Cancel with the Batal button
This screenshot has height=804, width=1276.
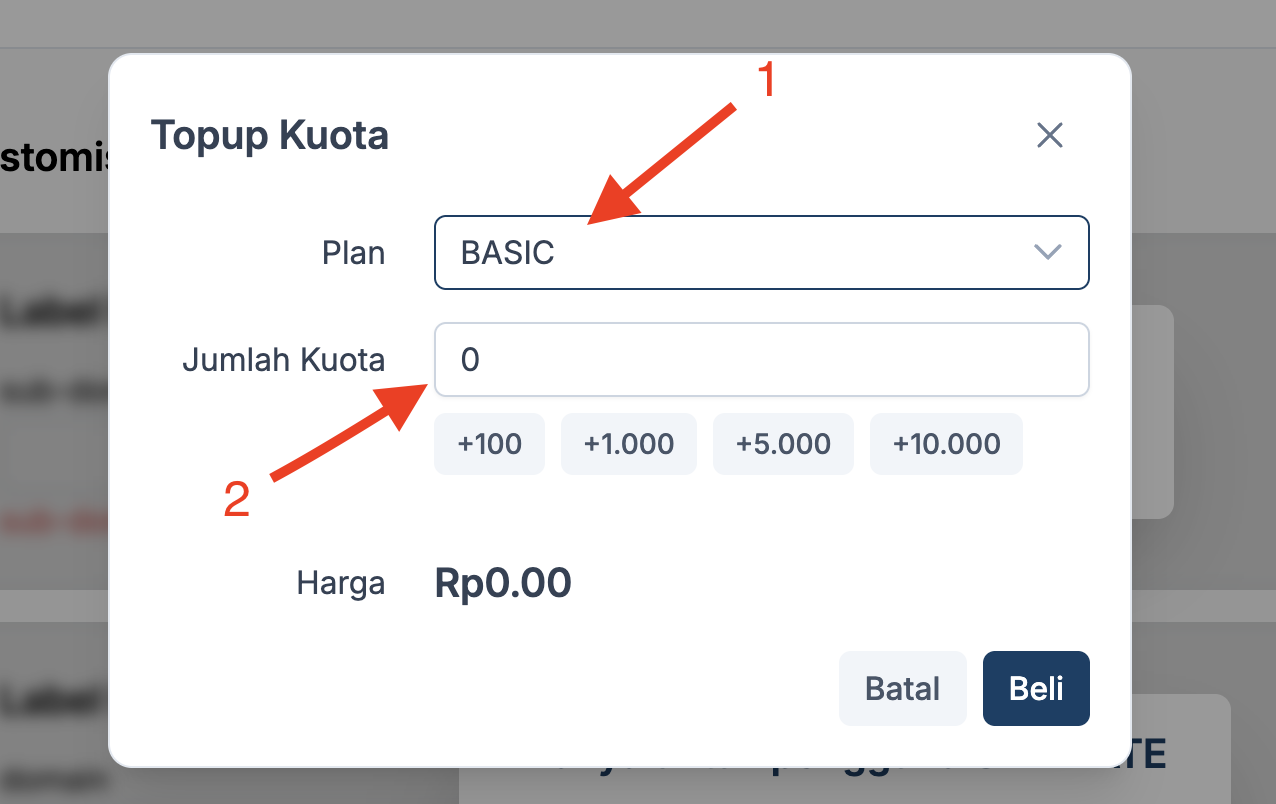(902, 688)
